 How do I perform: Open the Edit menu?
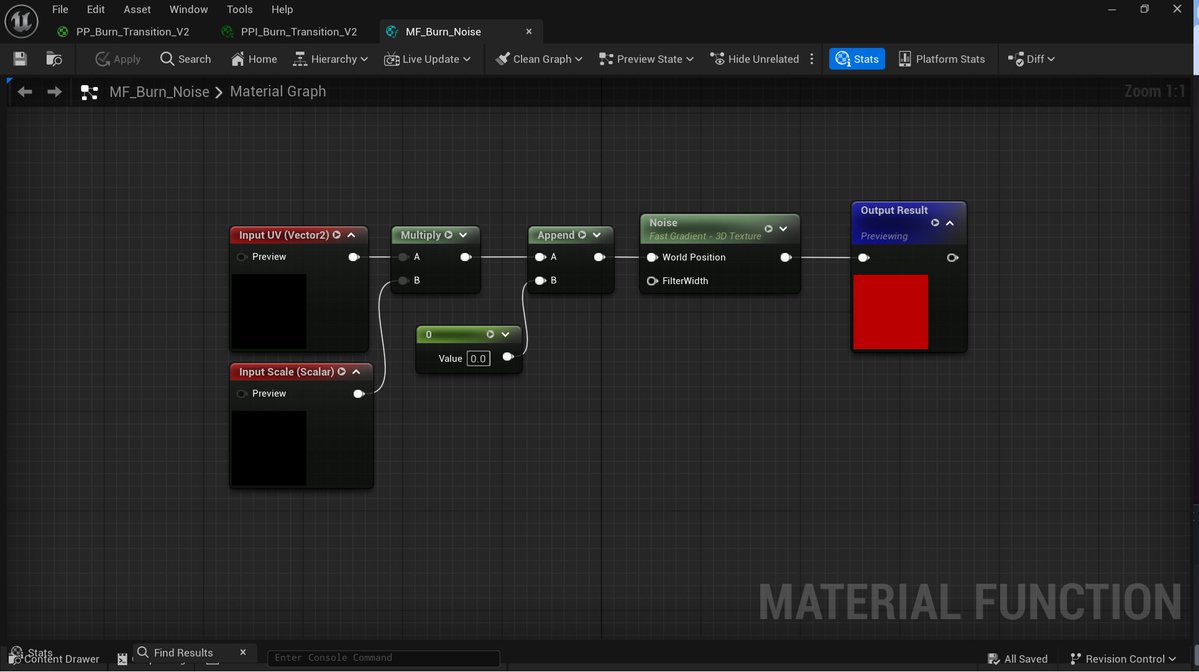point(96,9)
